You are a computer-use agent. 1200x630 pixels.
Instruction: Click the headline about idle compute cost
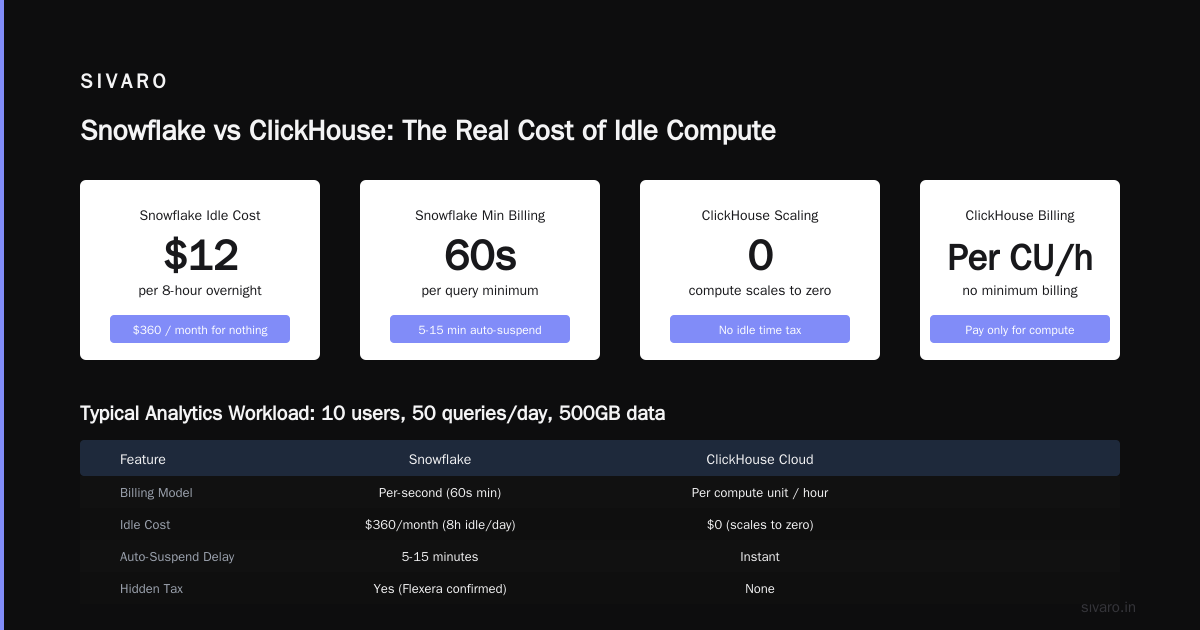[x=428, y=131]
